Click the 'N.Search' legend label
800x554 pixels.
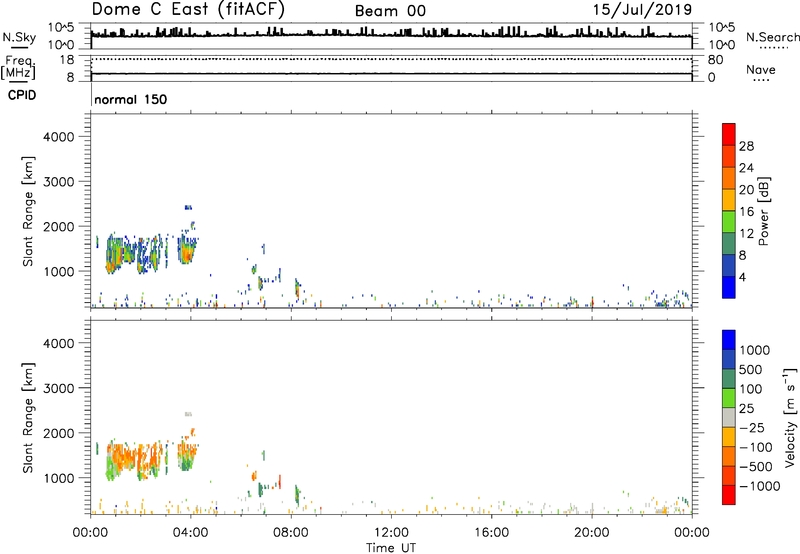click(772, 37)
